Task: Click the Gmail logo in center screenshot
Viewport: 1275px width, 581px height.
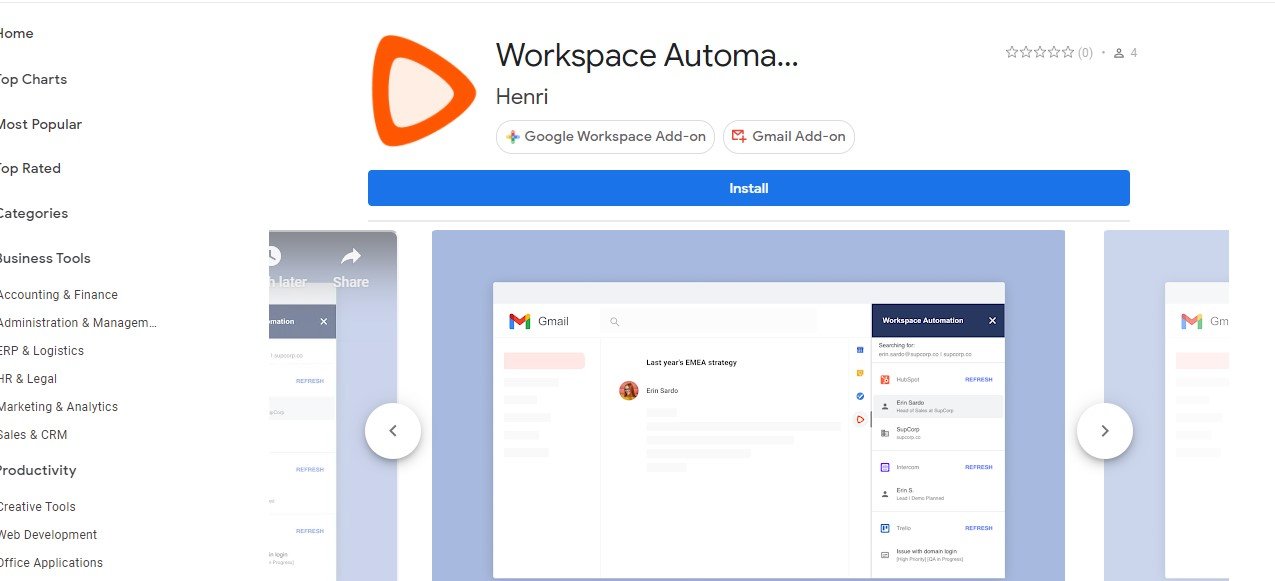Action: pos(519,321)
